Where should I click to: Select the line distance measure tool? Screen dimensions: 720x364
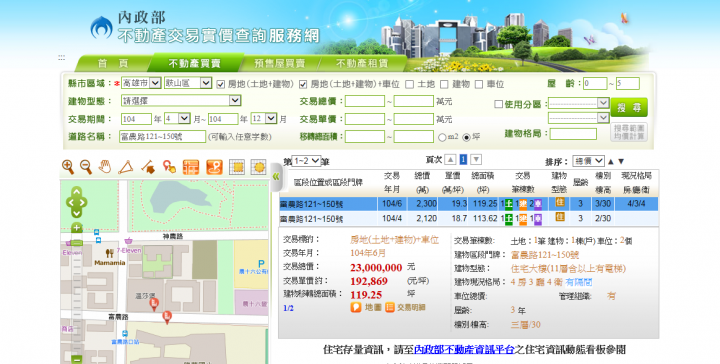[147, 167]
